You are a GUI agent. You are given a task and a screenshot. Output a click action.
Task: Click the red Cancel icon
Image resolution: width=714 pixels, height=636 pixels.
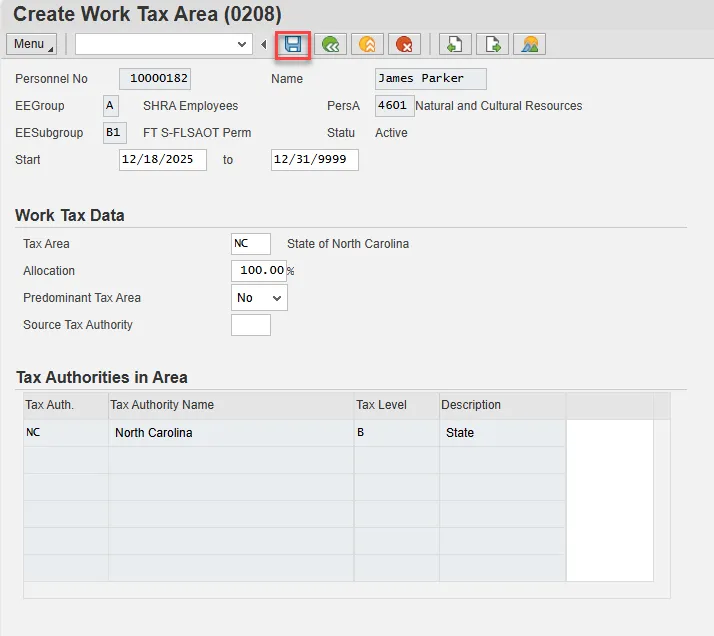point(404,44)
